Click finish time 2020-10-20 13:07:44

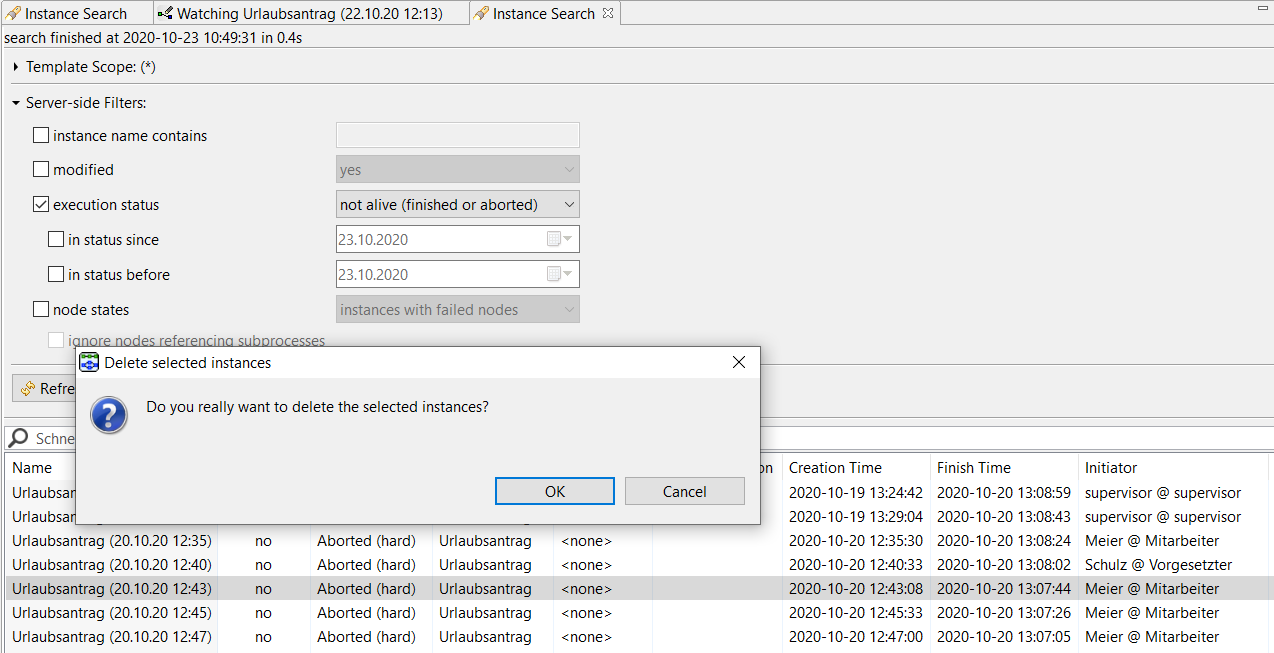pos(1004,589)
